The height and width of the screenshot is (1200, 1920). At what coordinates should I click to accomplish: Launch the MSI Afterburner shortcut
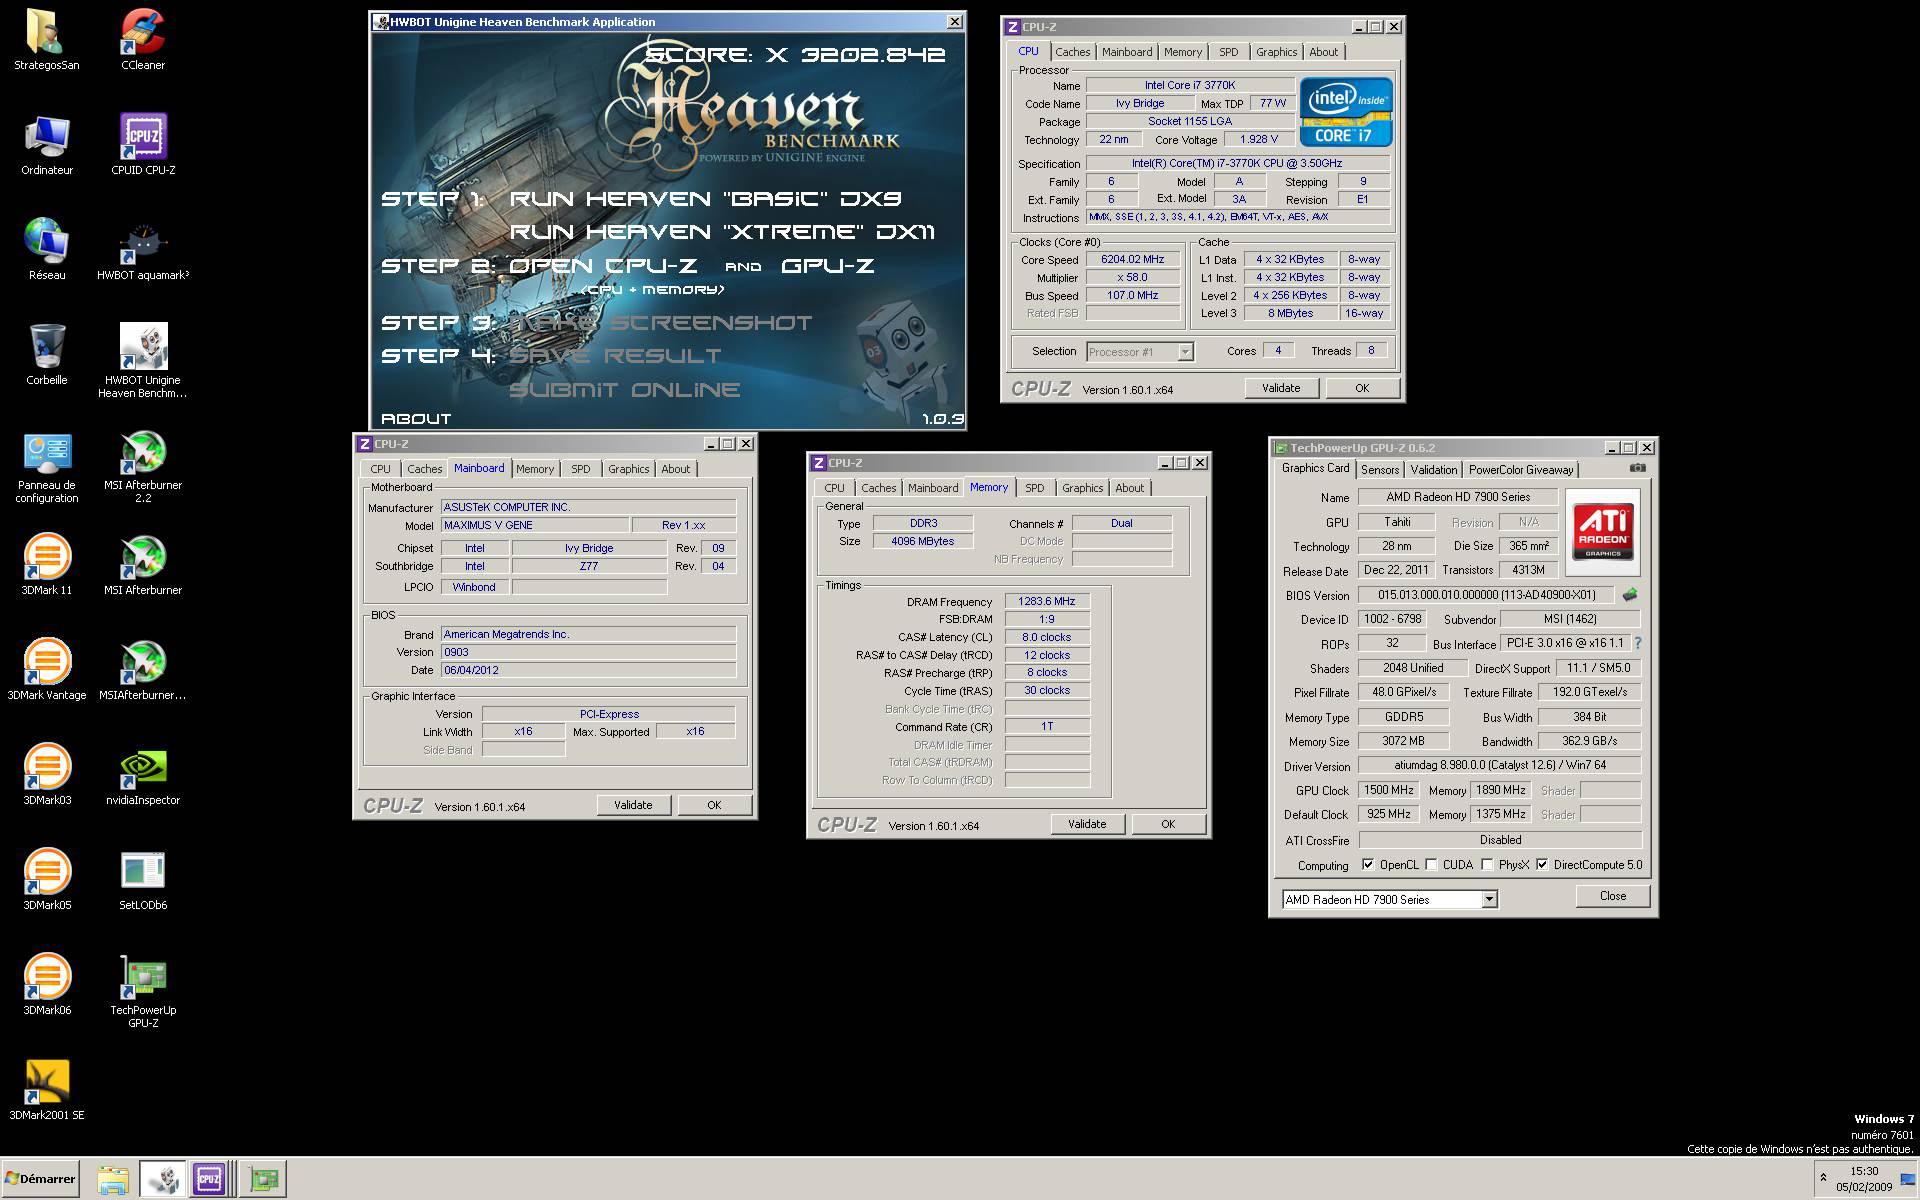coord(143,565)
